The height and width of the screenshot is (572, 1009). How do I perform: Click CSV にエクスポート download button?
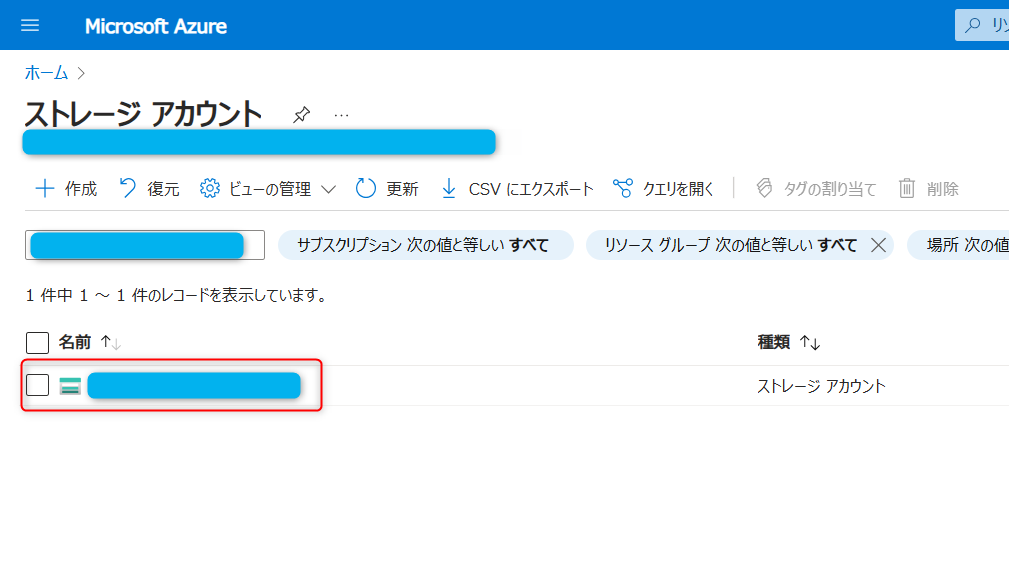517,189
